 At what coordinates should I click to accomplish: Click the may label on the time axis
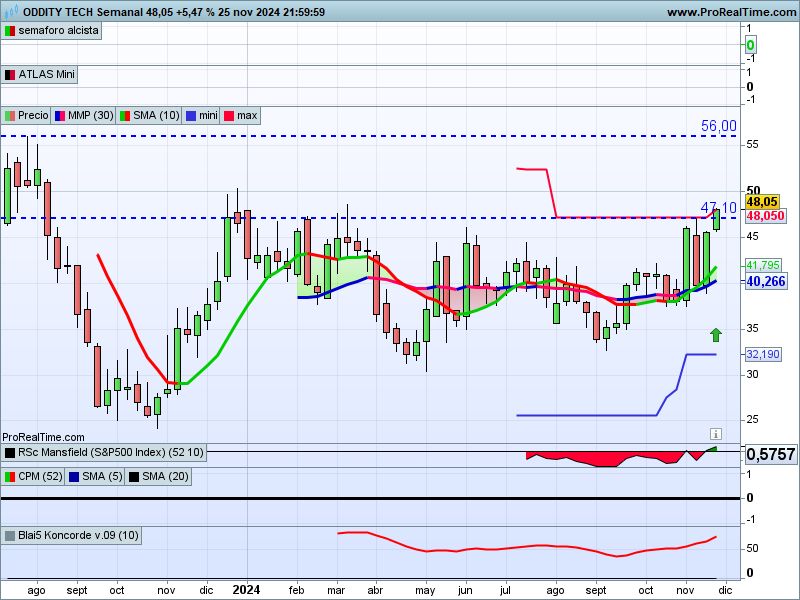tap(425, 591)
